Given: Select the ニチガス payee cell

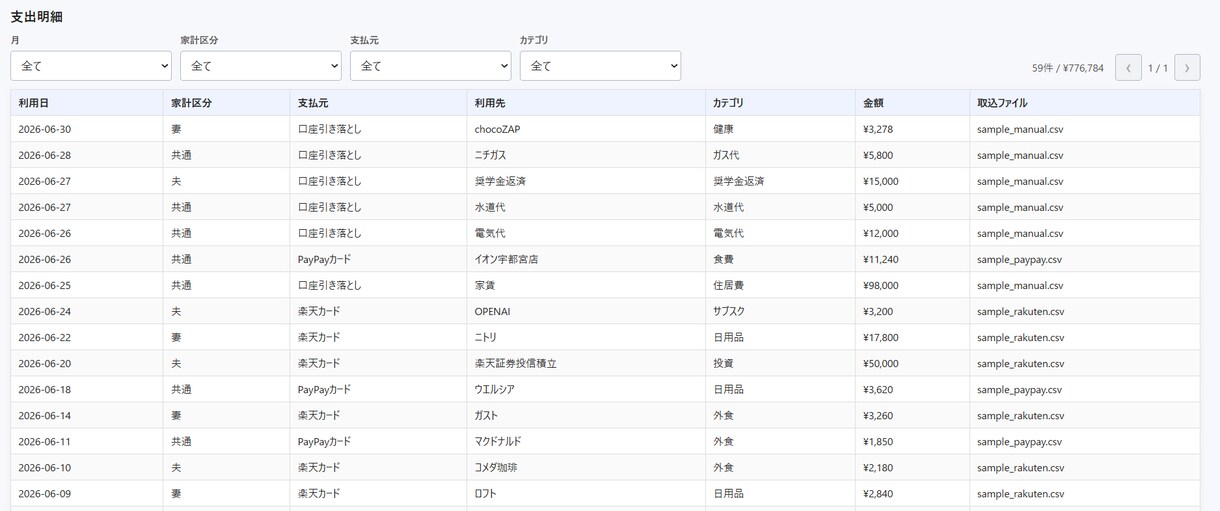Looking at the screenshot, I should point(585,155).
